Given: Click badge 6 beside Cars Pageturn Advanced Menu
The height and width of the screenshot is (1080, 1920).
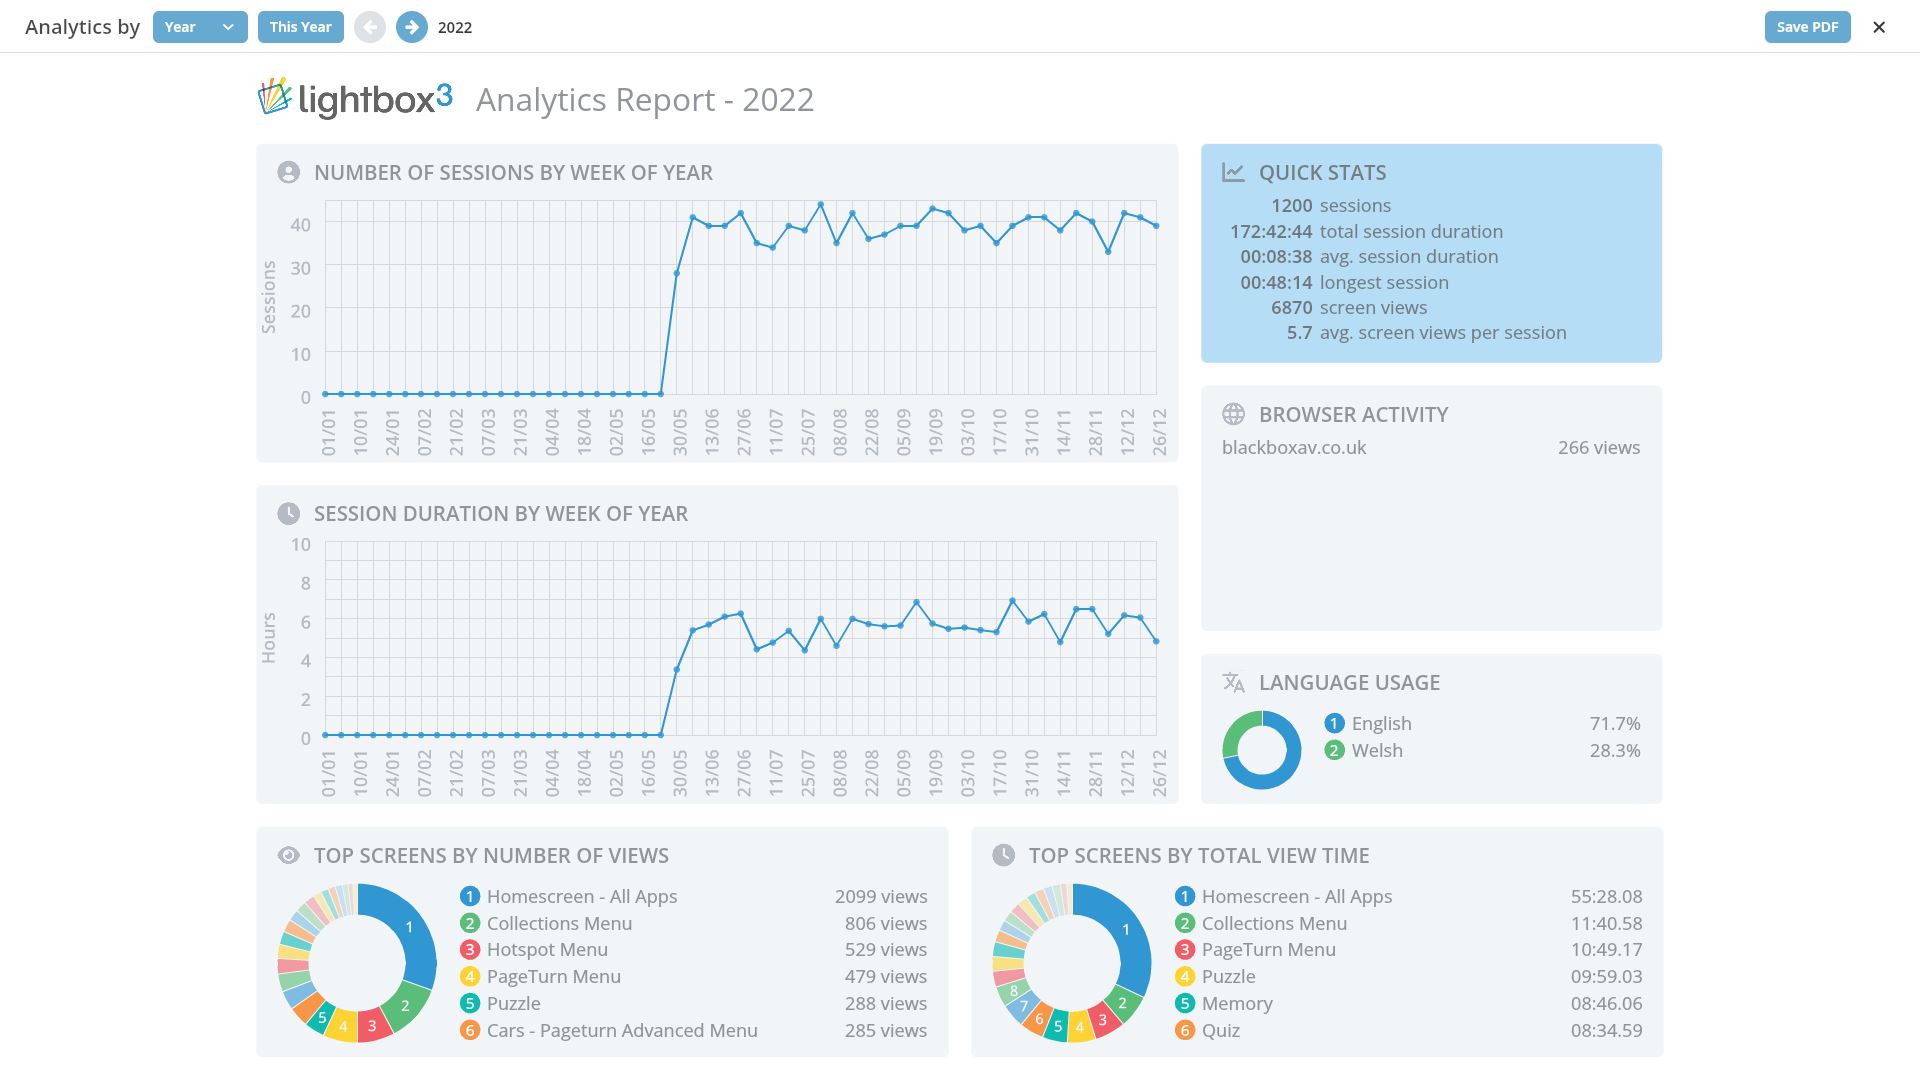Looking at the screenshot, I should tap(470, 1030).
